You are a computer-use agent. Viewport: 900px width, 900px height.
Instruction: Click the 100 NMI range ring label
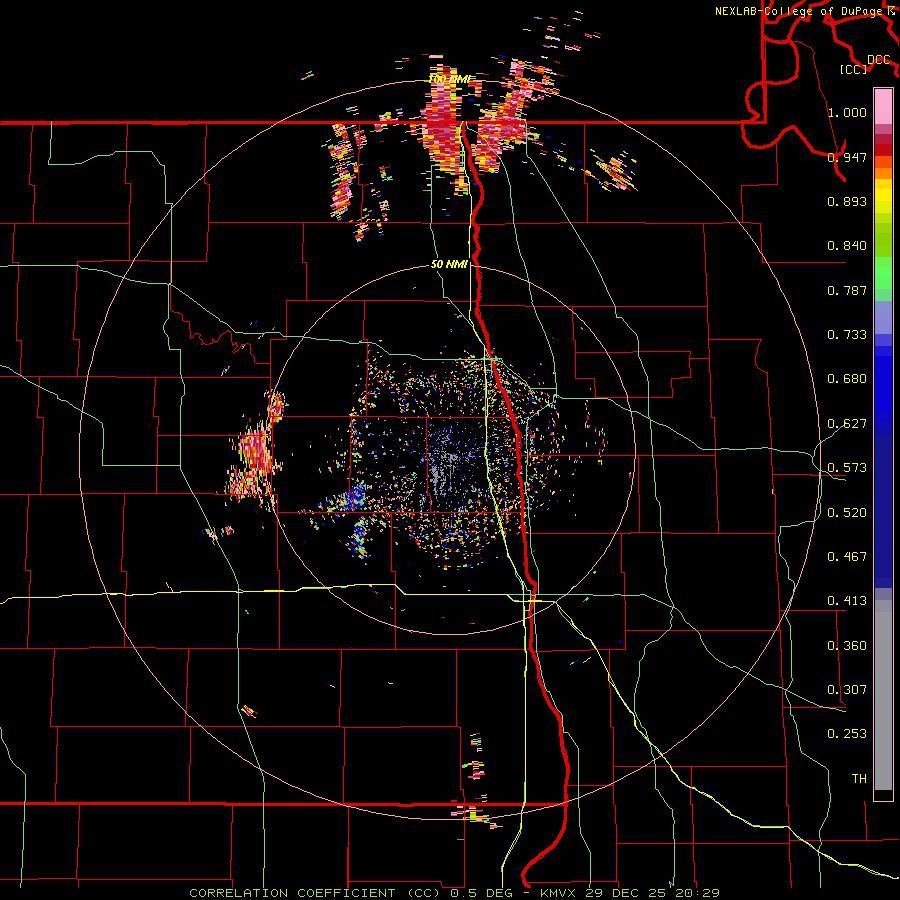[450, 79]
